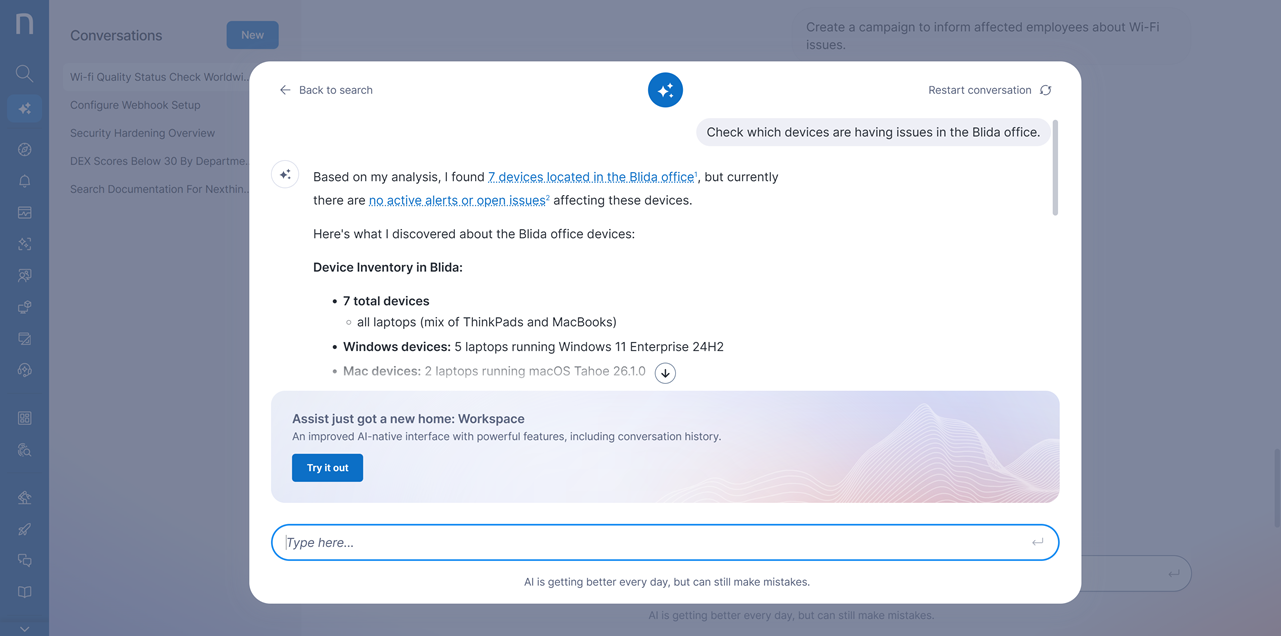Open the 7 devices in Blida link
The width and height of the screenshot is (1281, 636).
click(590, 177)
